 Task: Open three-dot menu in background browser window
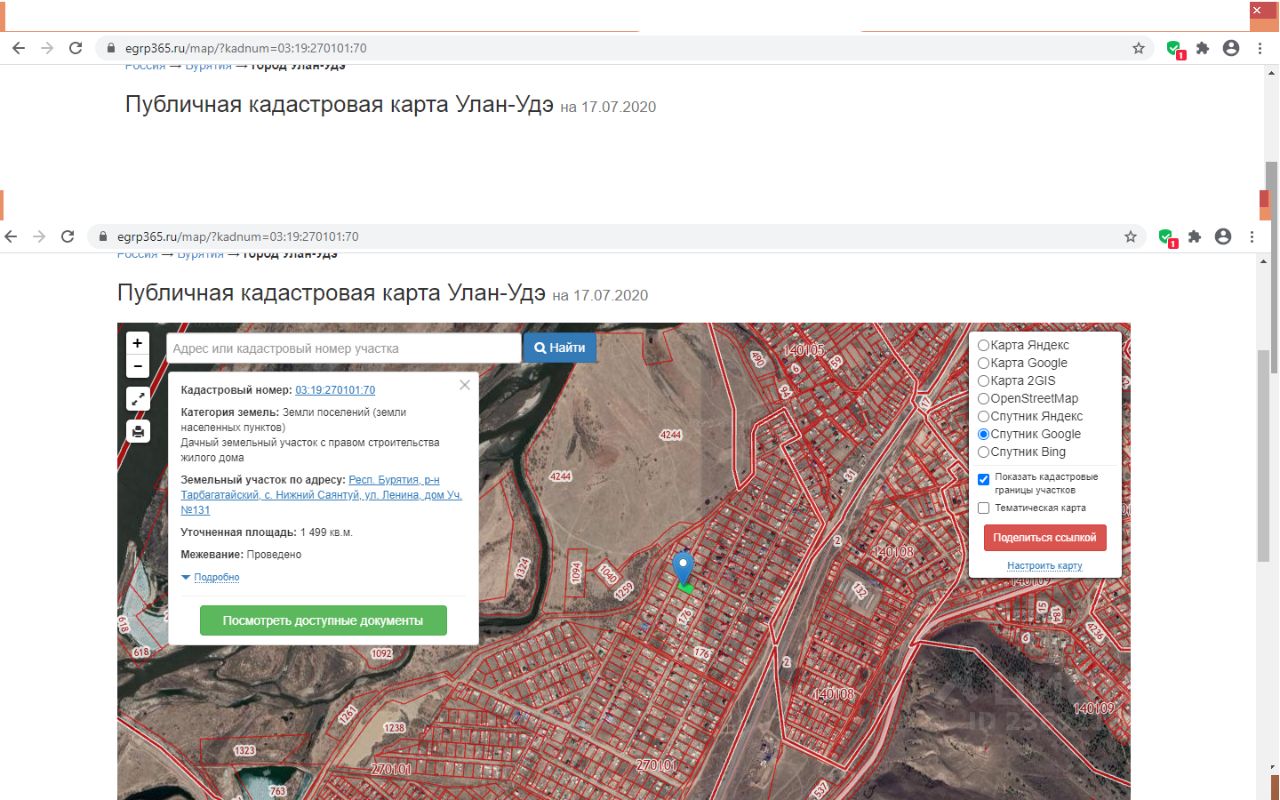click(x=1260, y=48)
